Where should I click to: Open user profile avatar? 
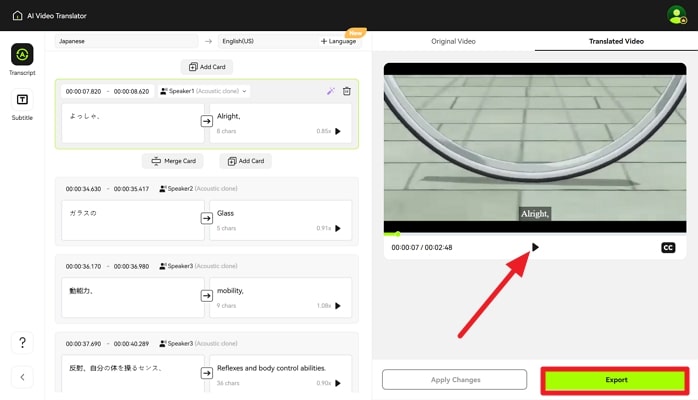pyautogui.click(x=676, y=15)
